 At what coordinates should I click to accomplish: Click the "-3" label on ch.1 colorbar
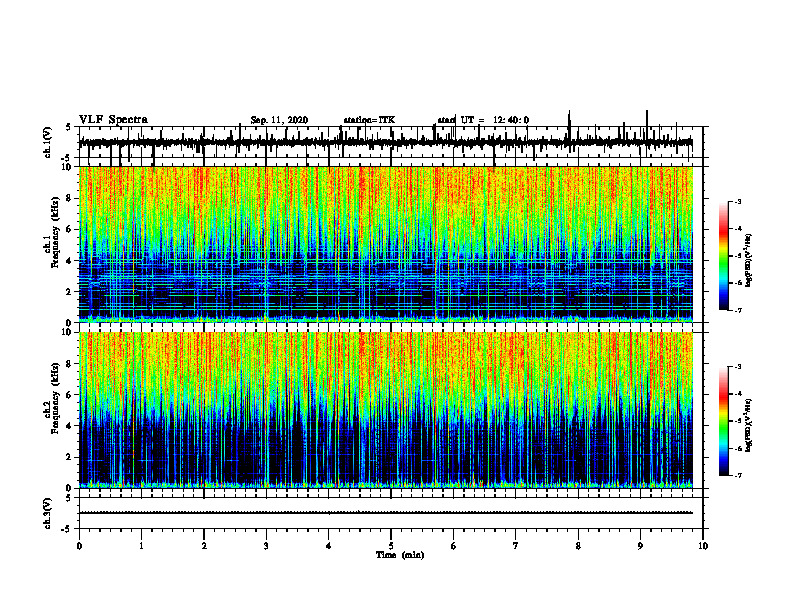[x=737, y=201]
